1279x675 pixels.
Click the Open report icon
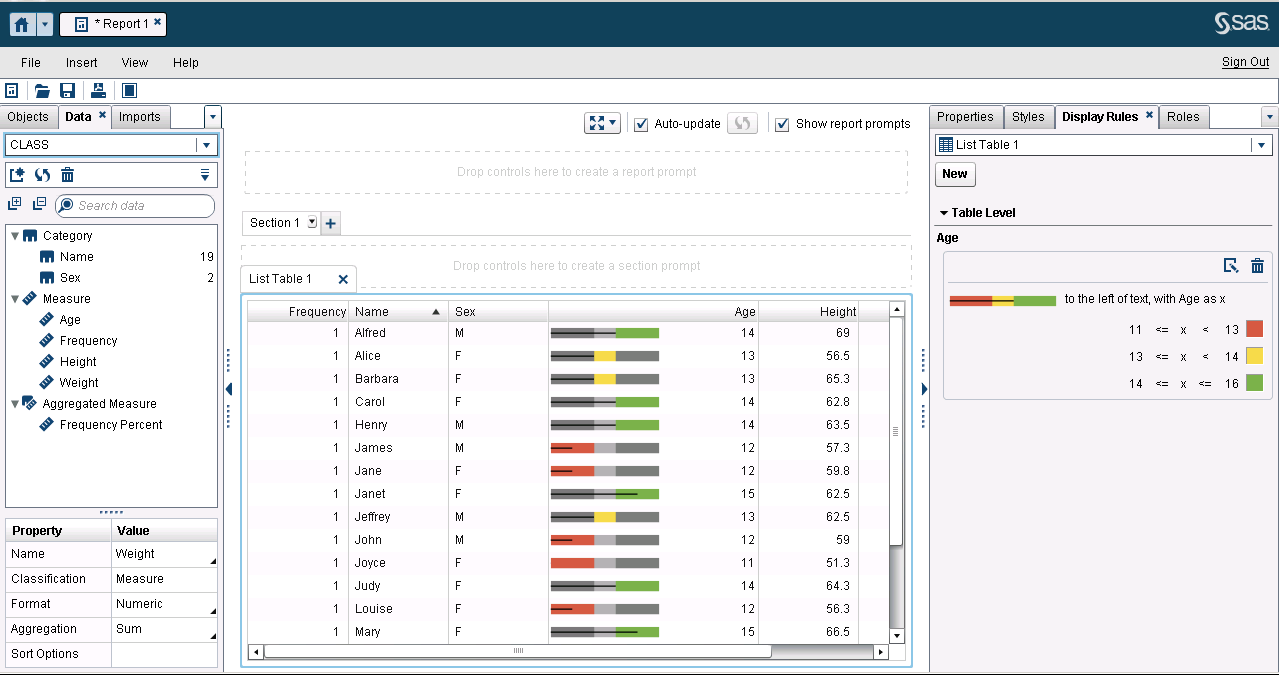pos(41,90)
